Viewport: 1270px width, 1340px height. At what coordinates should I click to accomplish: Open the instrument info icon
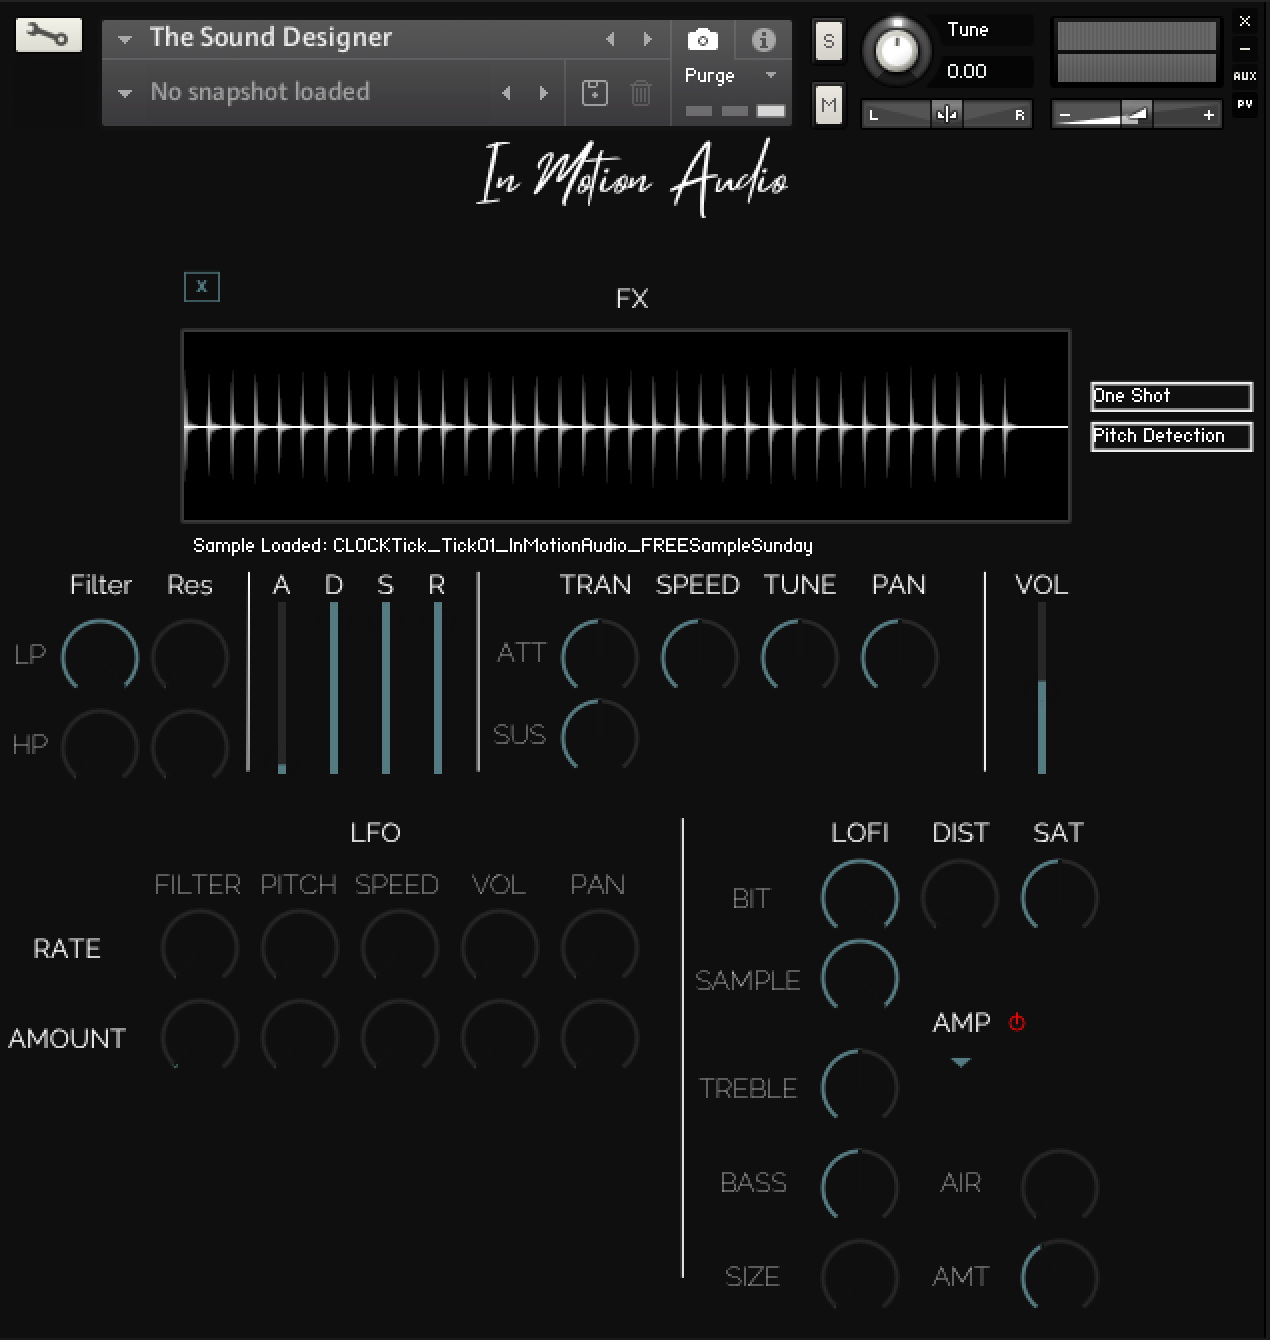pyautogui.click(x=763, y=40)
